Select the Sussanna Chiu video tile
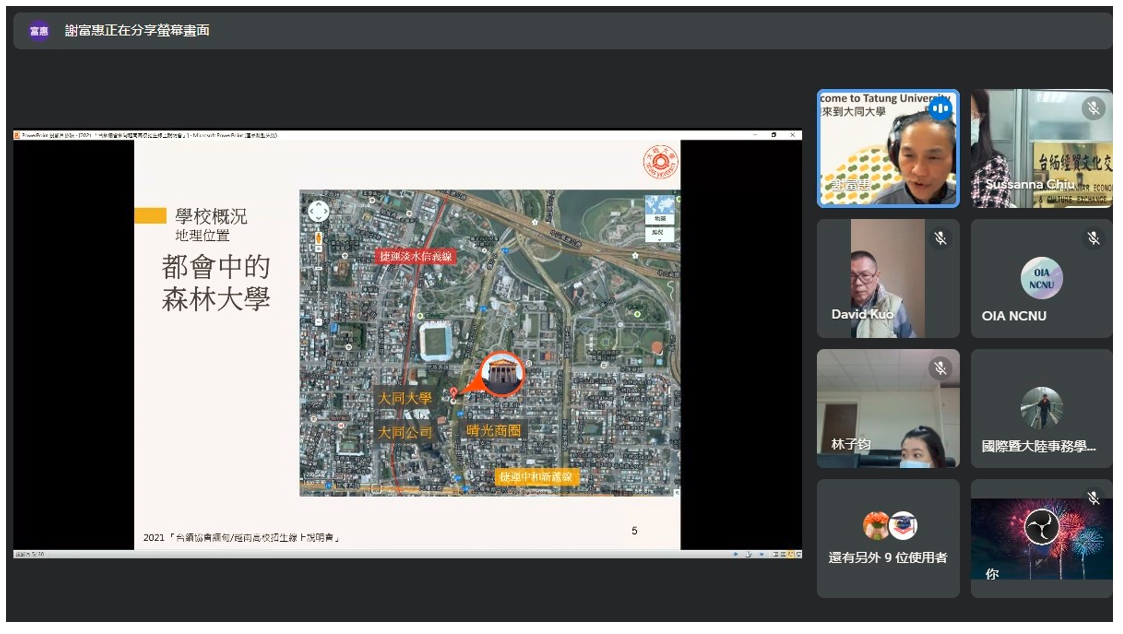The image size is (1123, 634). coord(1041,149)
